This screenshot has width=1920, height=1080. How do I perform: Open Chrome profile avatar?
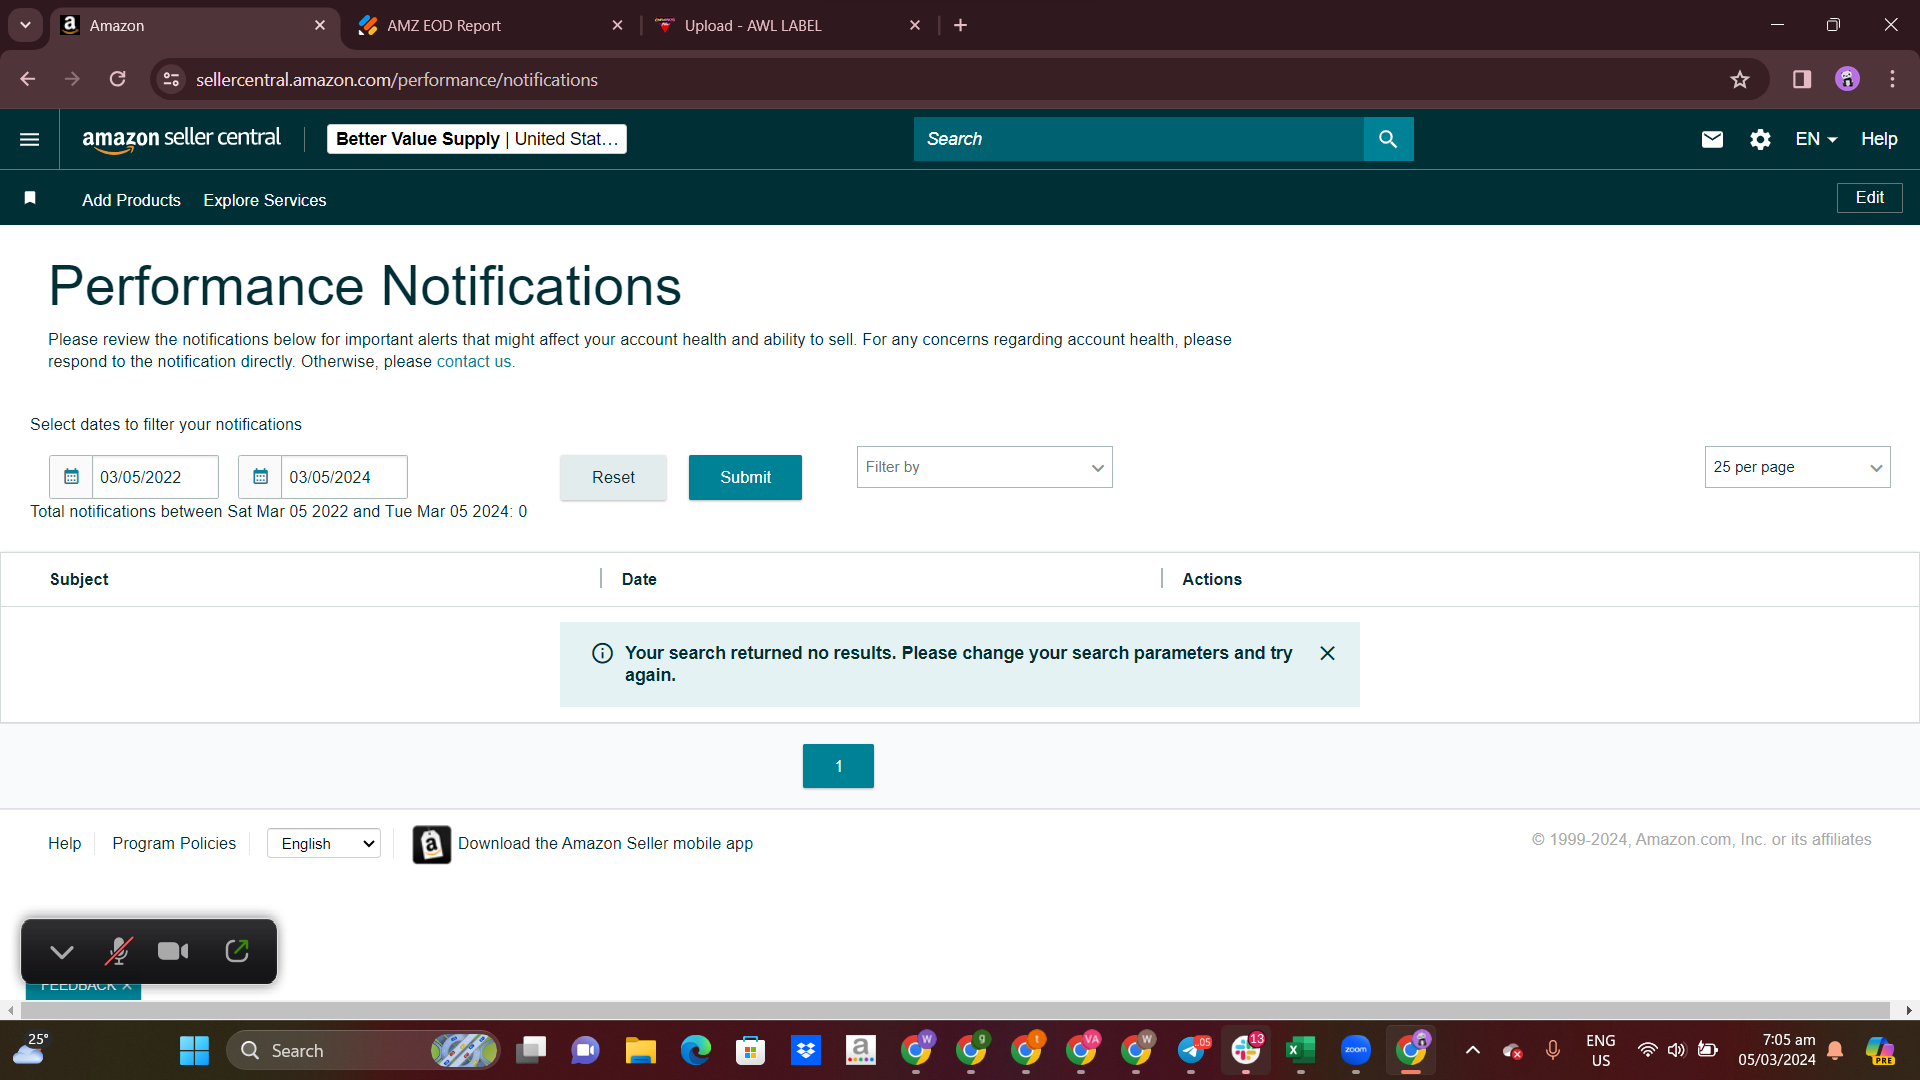click(x=1847, y=79)
